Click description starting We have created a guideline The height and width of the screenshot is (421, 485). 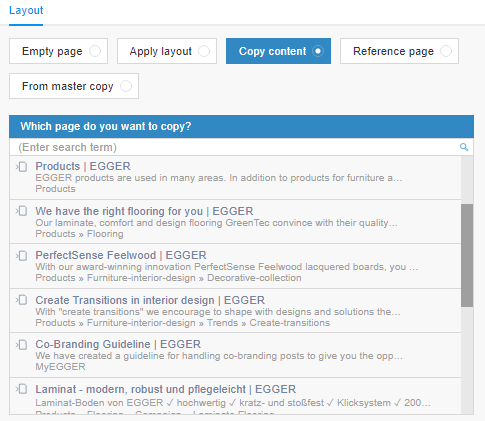[219, 356]
